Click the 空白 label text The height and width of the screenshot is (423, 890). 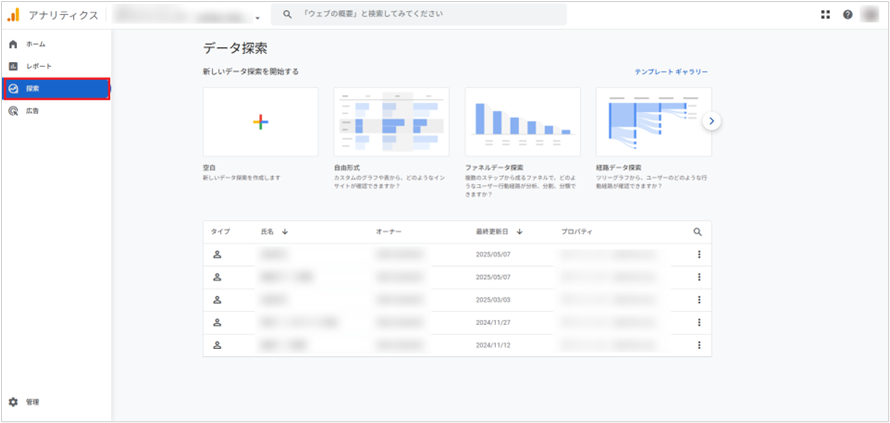pos(209,168)
